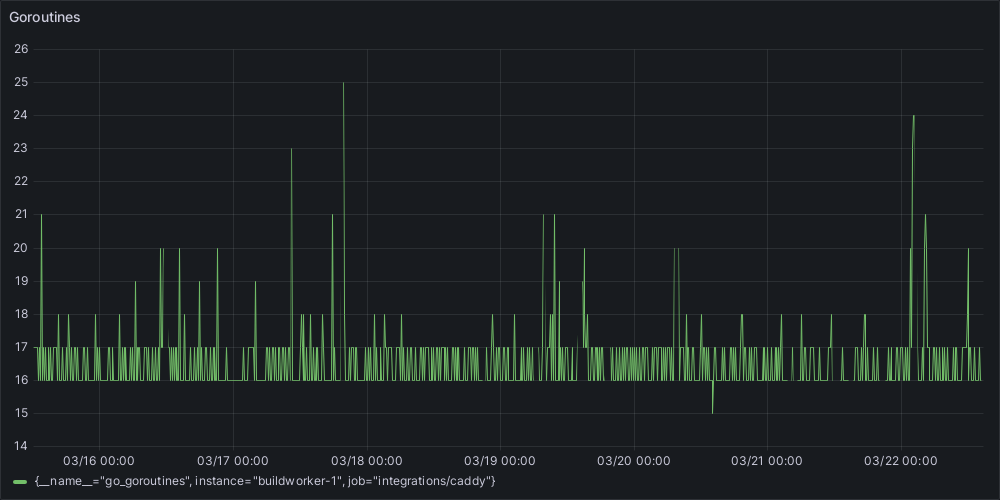This screenshot has height=500, width=1000.
Task: Click the last spike to 20 near the right edge
Action: (x=968, y=248)
